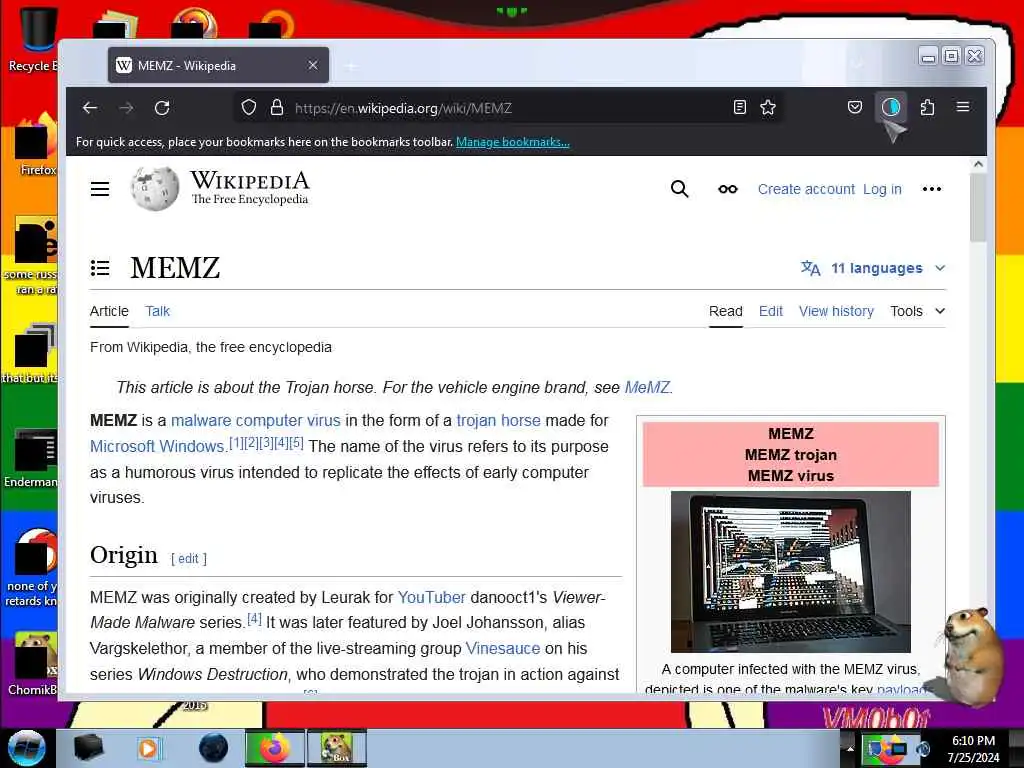
Task: Switch to the Talk tab
Action: point(157,312)
